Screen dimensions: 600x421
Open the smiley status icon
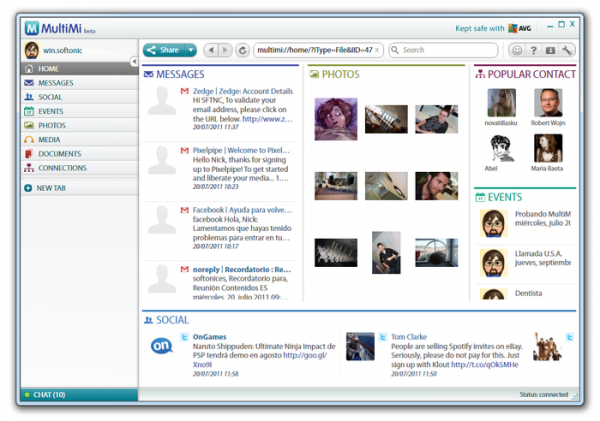[x=517, y=50]
